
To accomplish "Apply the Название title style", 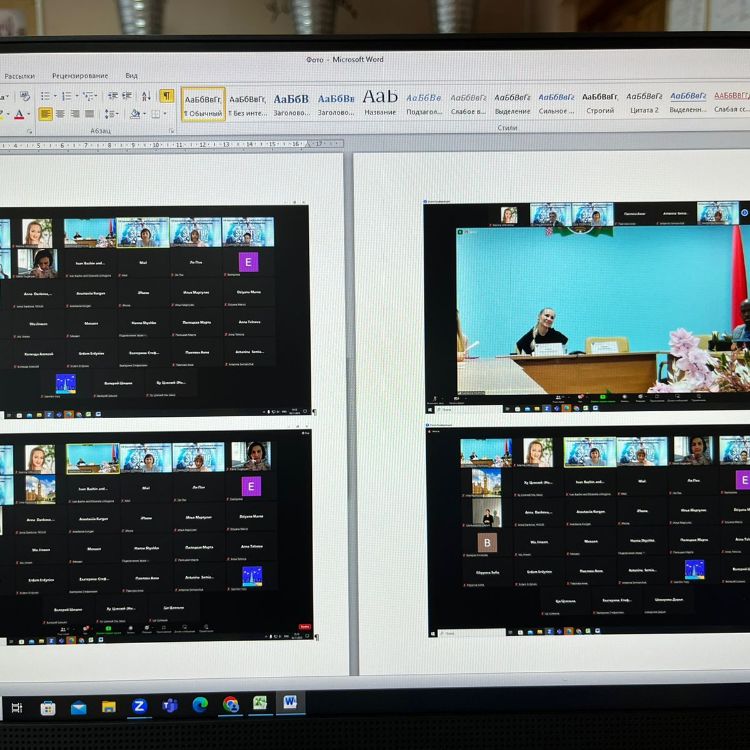I will (380, 103).
